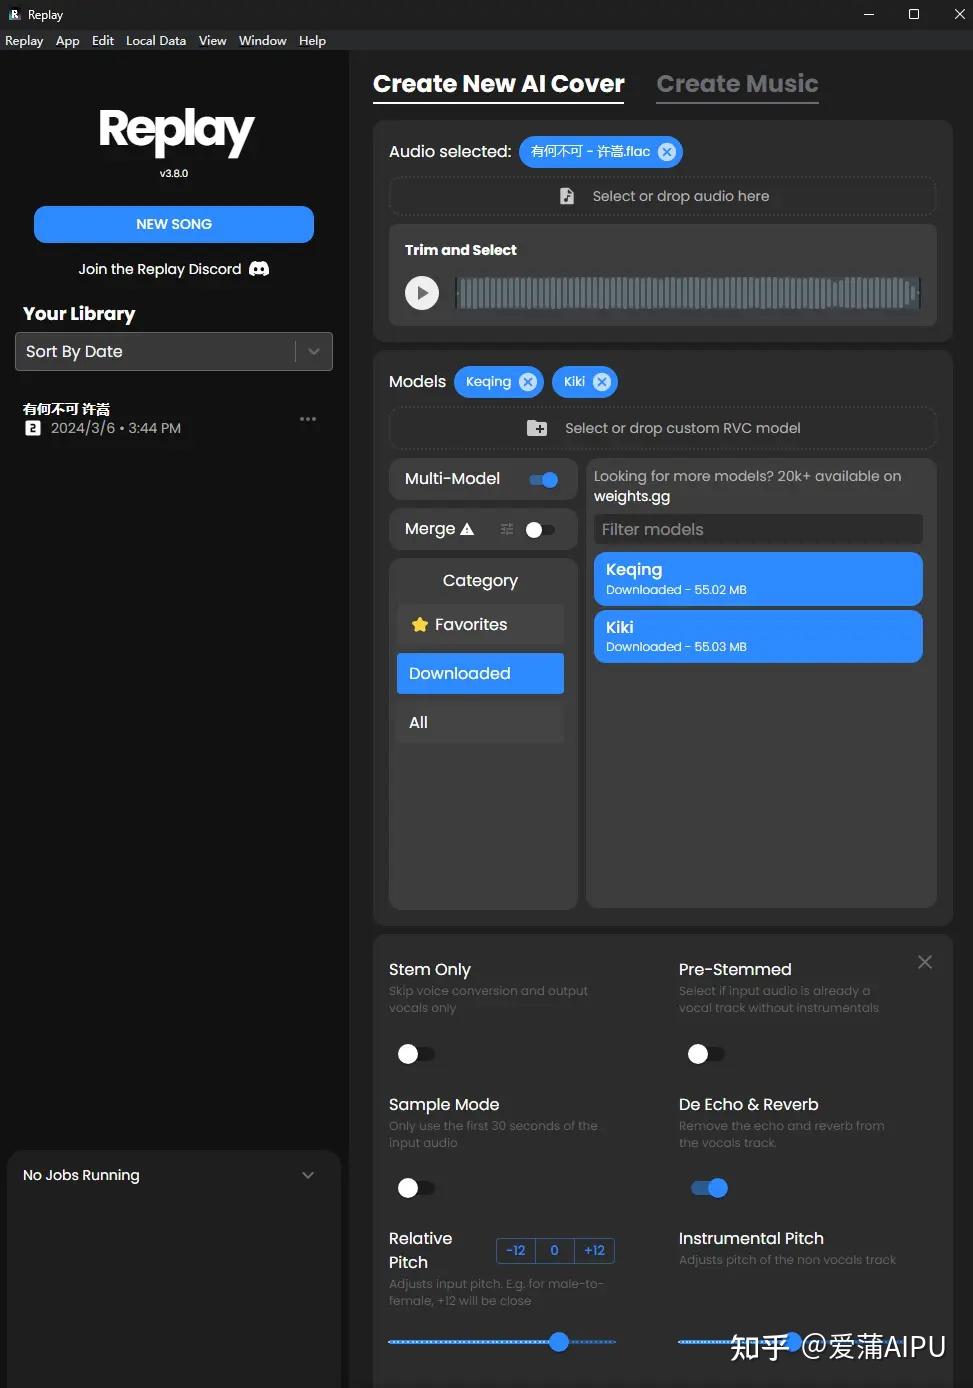
Task: Click the Kiki model chip
Action: 574,382
